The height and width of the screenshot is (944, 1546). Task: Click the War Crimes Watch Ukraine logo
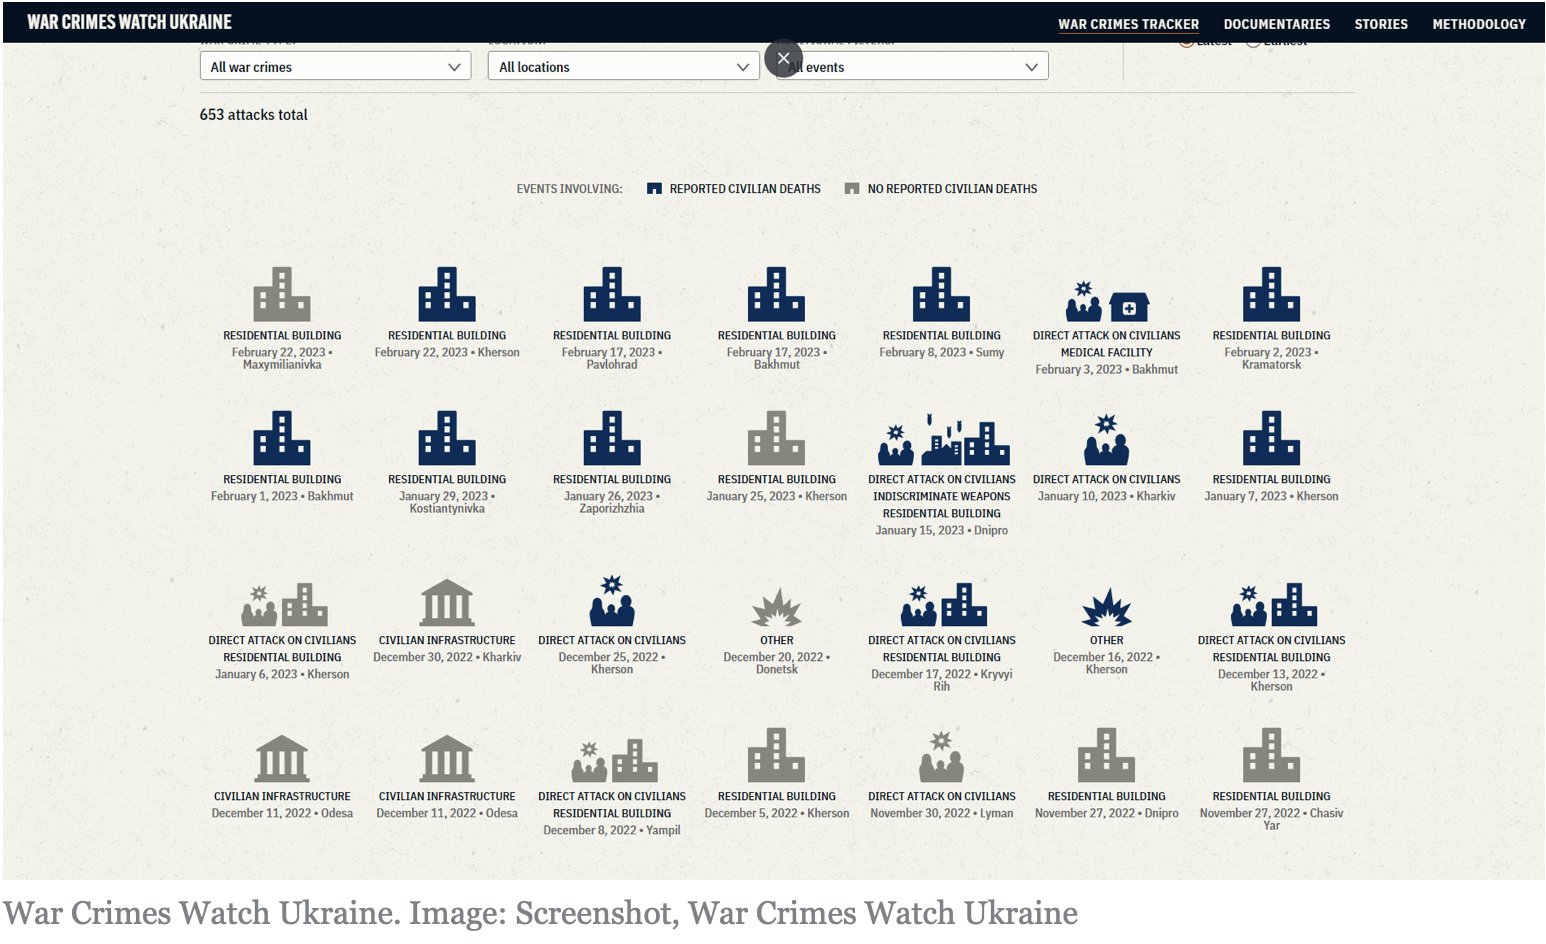pos(129,22)
